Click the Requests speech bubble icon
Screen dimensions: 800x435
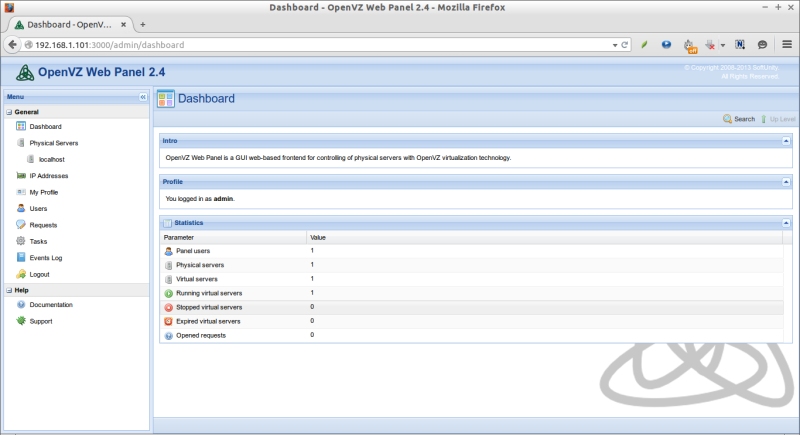[21, 224]
